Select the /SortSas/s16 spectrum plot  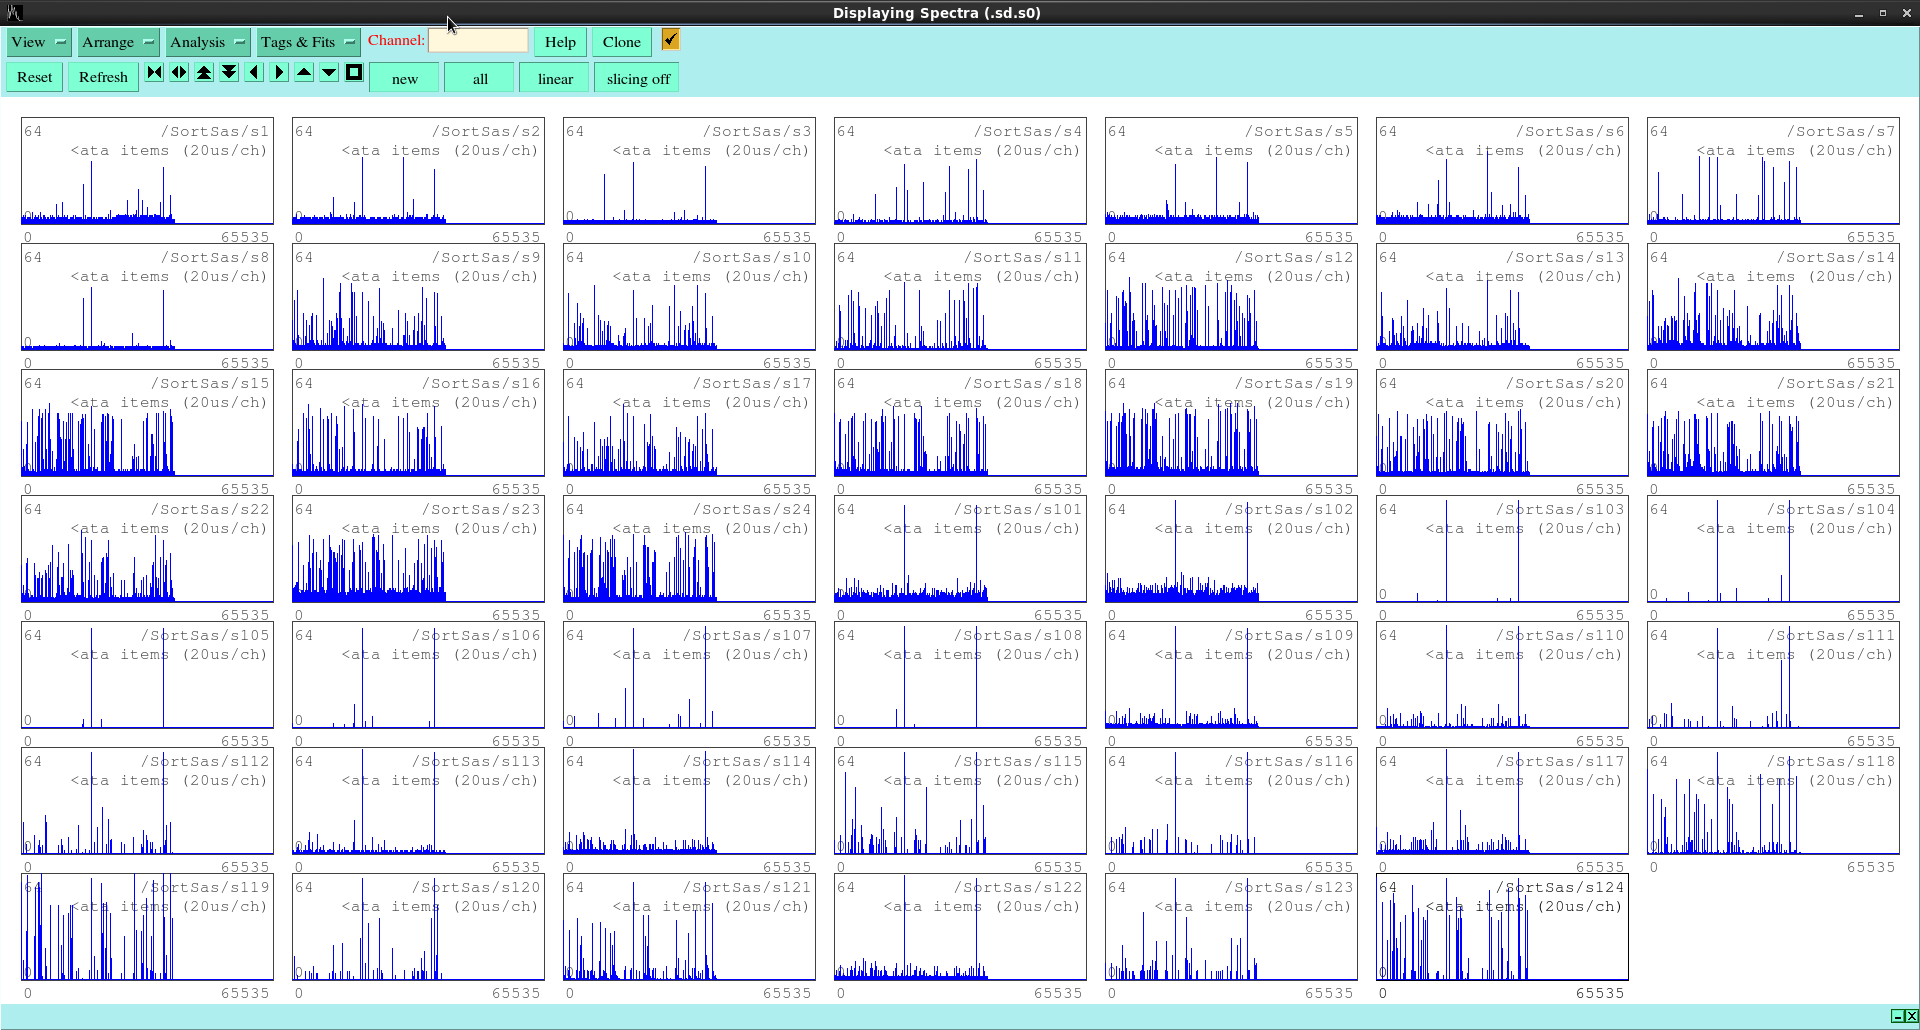[x=418, y=423]
